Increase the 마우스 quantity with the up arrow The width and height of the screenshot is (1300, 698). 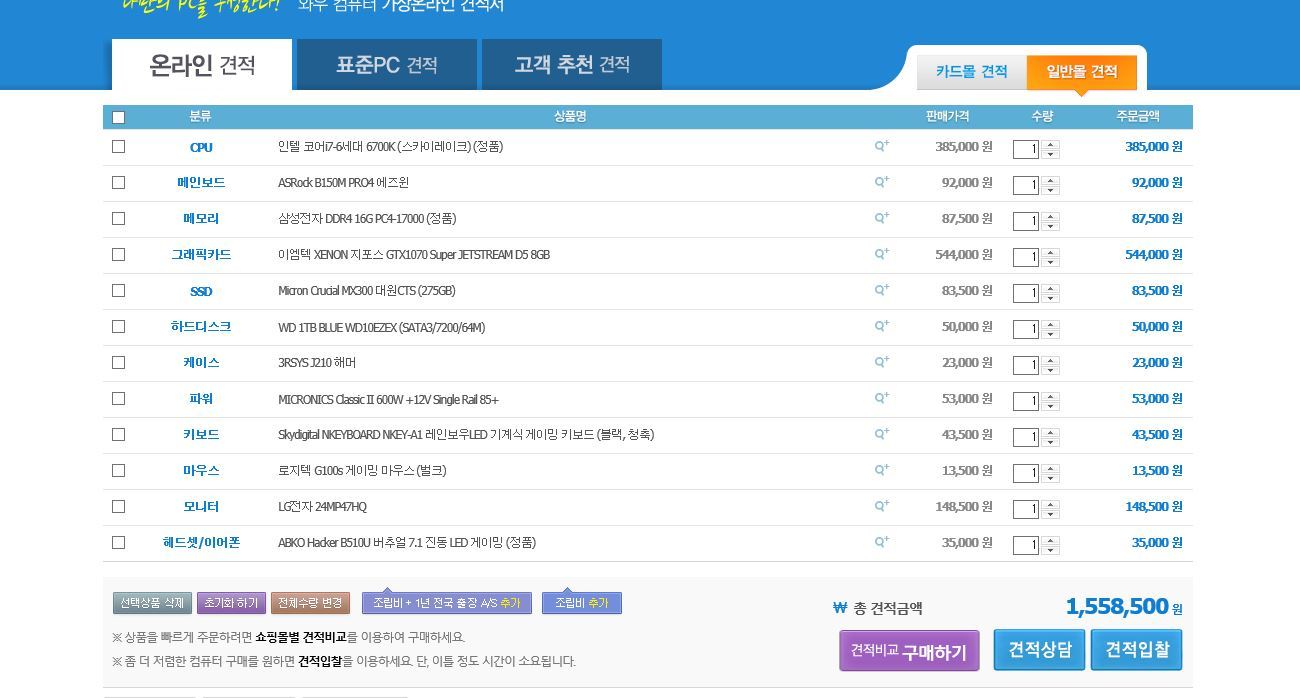tap(1051, 468)
